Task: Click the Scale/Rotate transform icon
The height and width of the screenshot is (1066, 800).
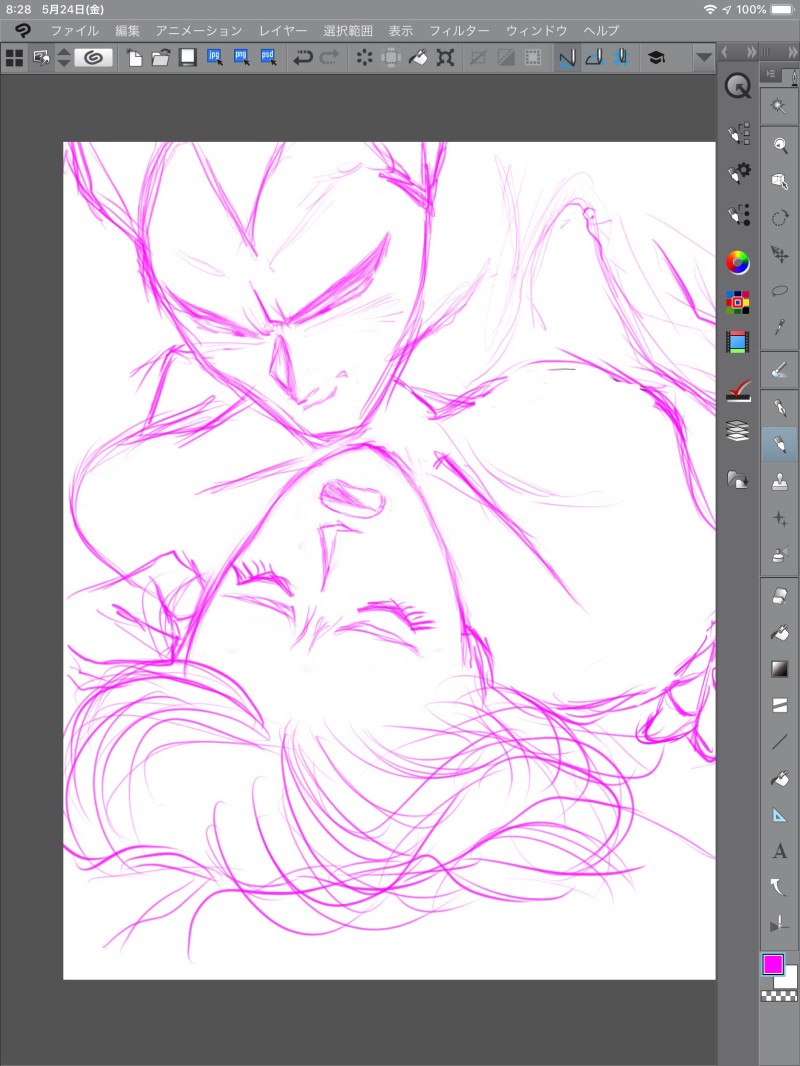Action: coord(445,58)
